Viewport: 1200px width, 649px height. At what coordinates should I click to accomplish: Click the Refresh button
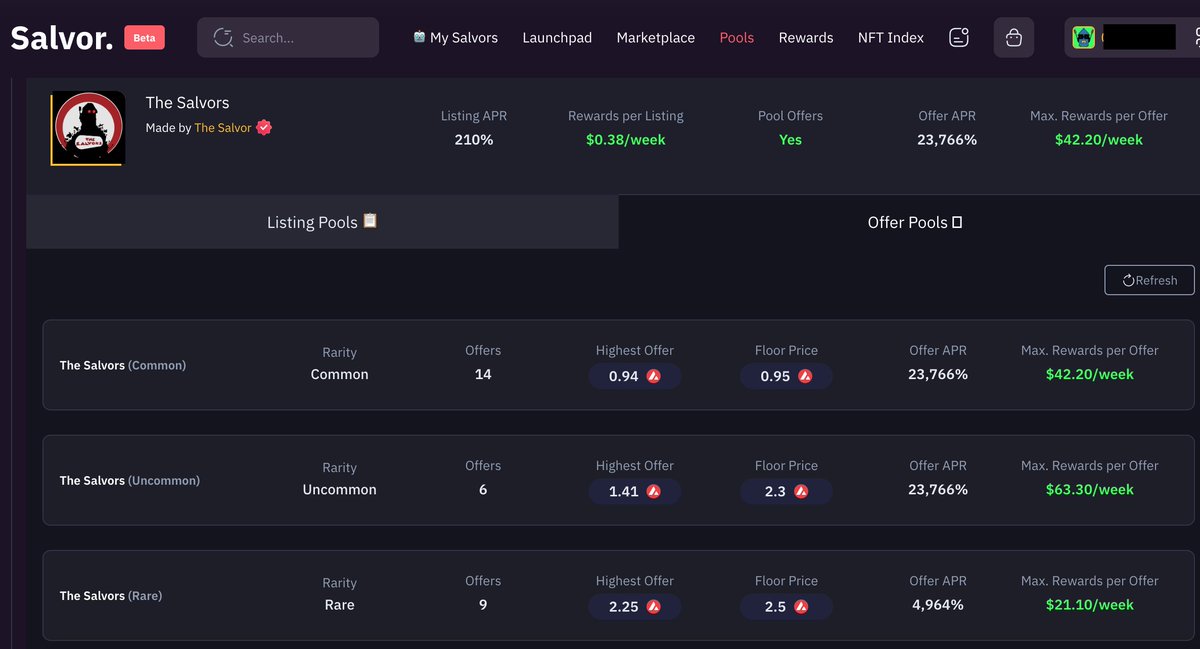(x=1149, y=280)
